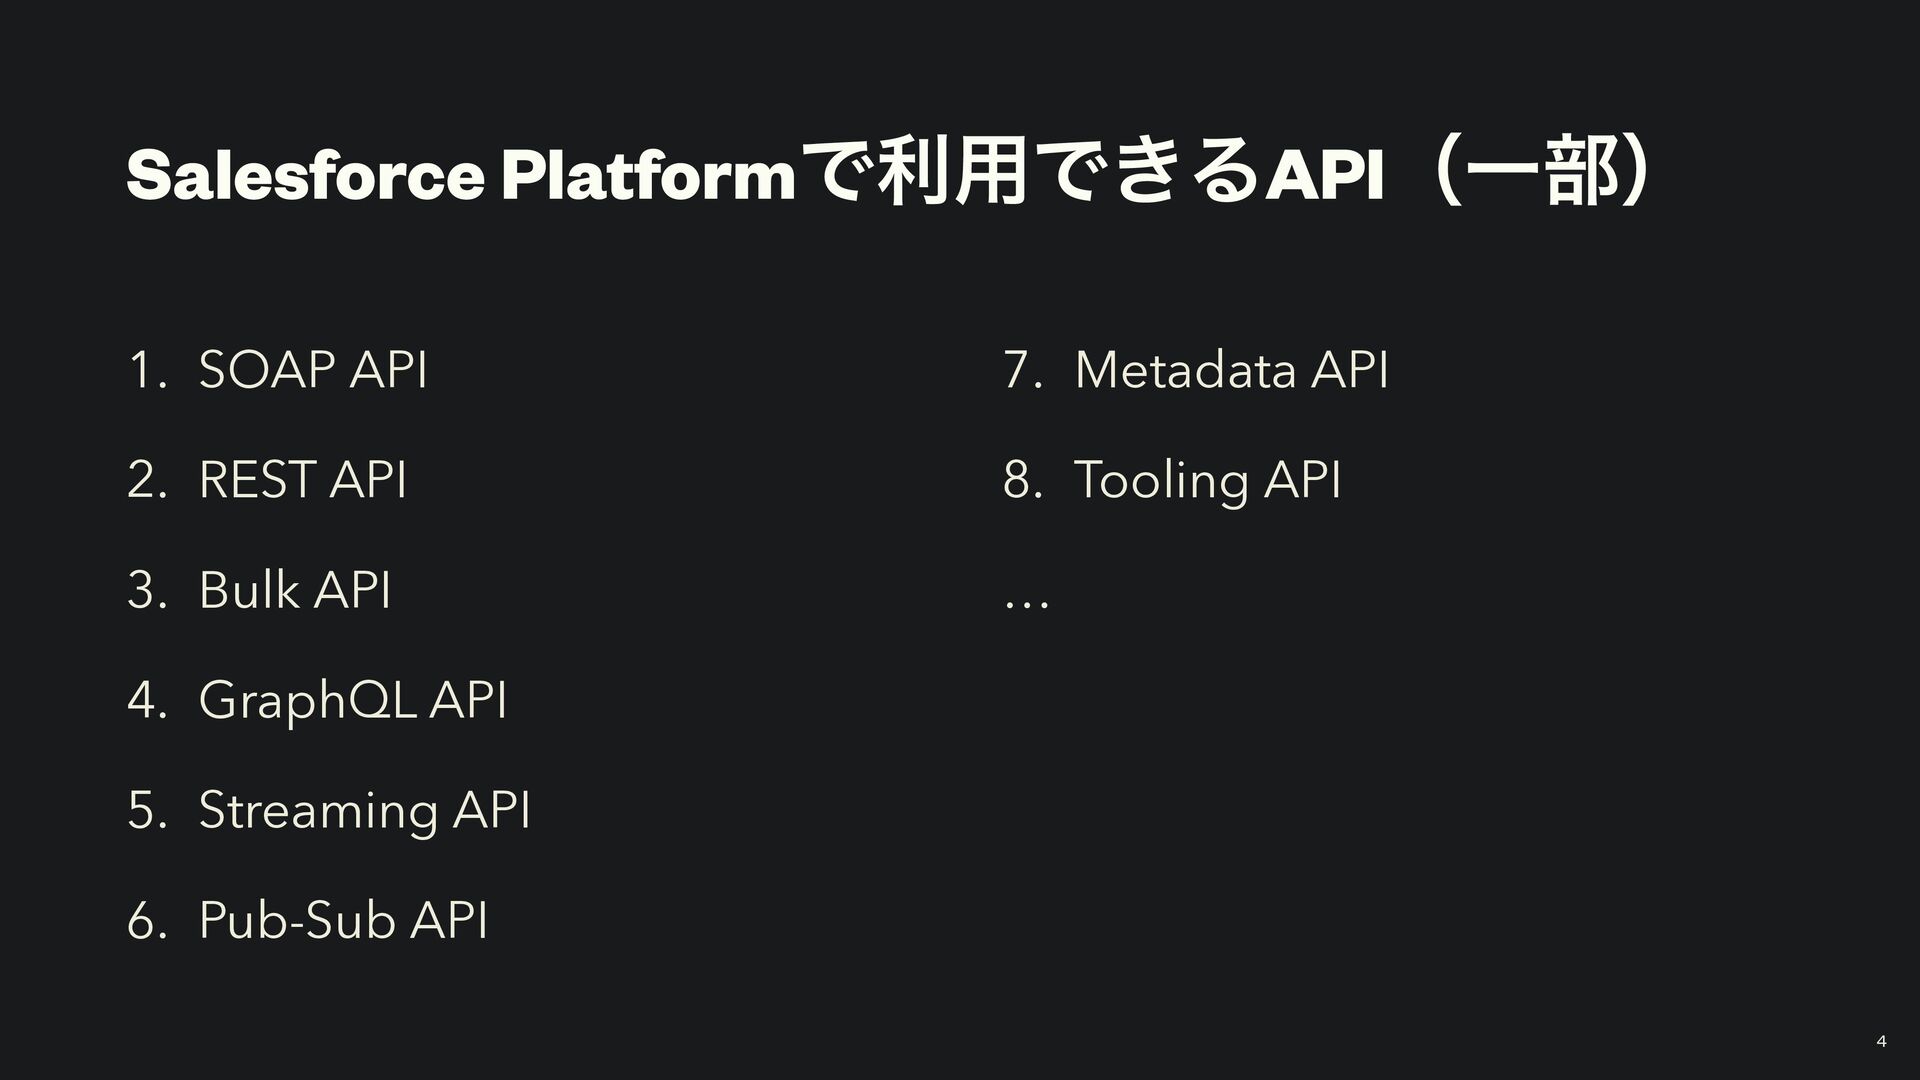Screen dimensions: 1920x1080
Task: Click the number 1 list marker
Action: (x=146, y=371)
